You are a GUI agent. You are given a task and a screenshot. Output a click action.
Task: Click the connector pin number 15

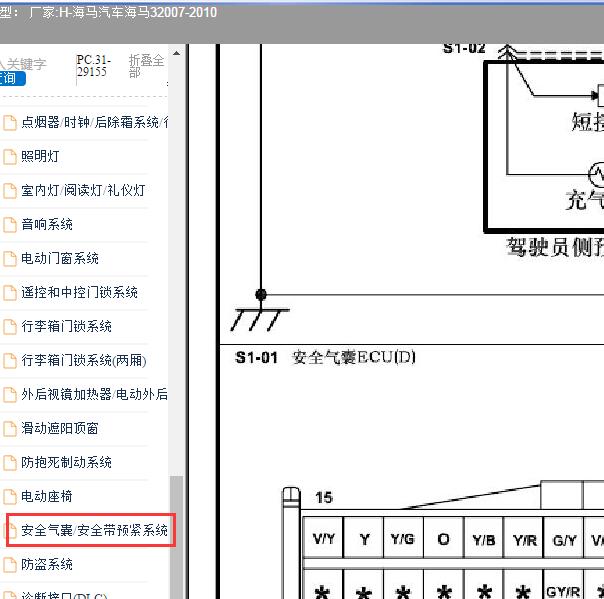pos(324,498)
